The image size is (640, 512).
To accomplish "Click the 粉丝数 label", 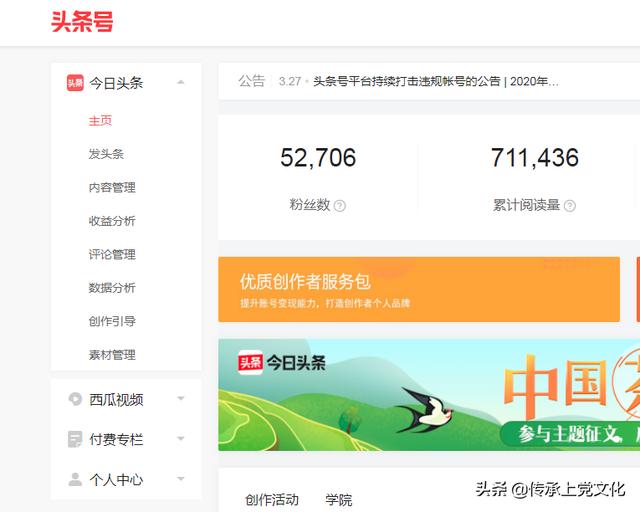I will [x=310, y=205].
